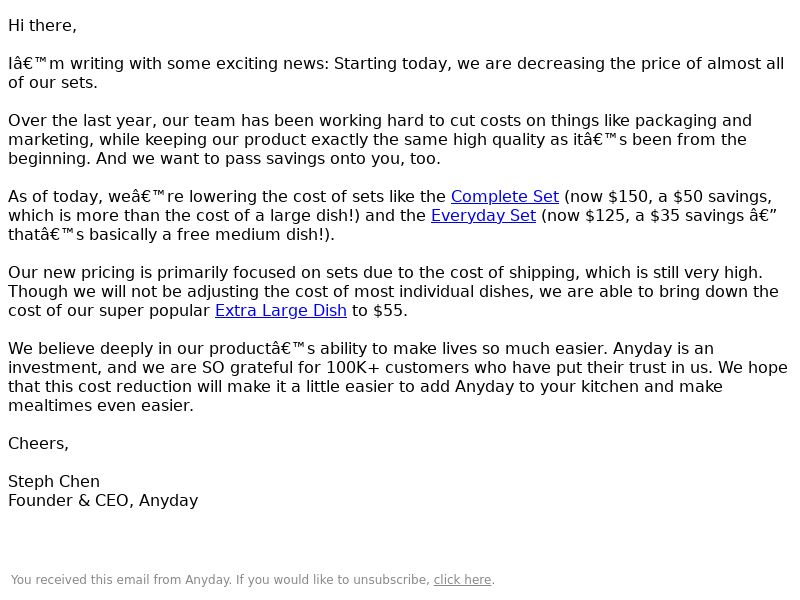Open the Complete Set link

point(505,197)
